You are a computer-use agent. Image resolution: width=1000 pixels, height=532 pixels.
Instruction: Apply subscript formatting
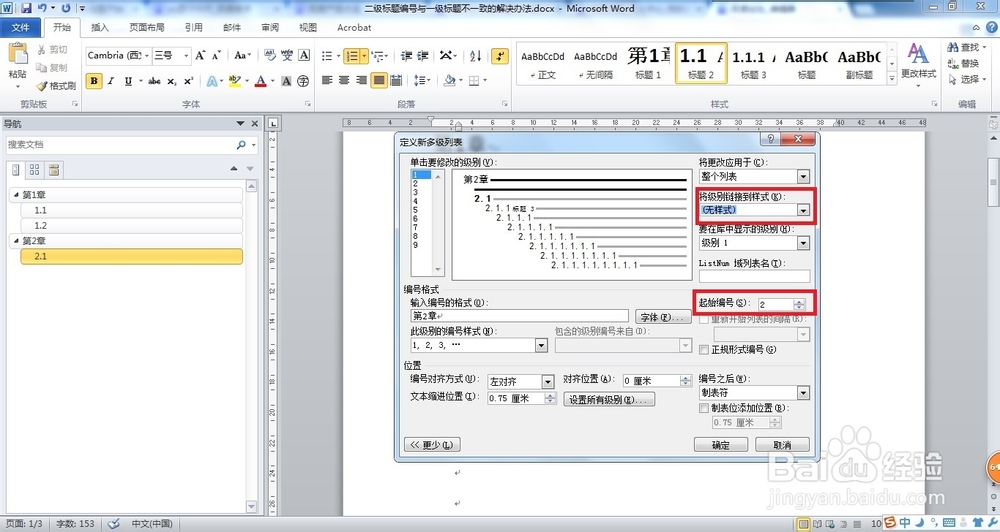tap(172, 81)
